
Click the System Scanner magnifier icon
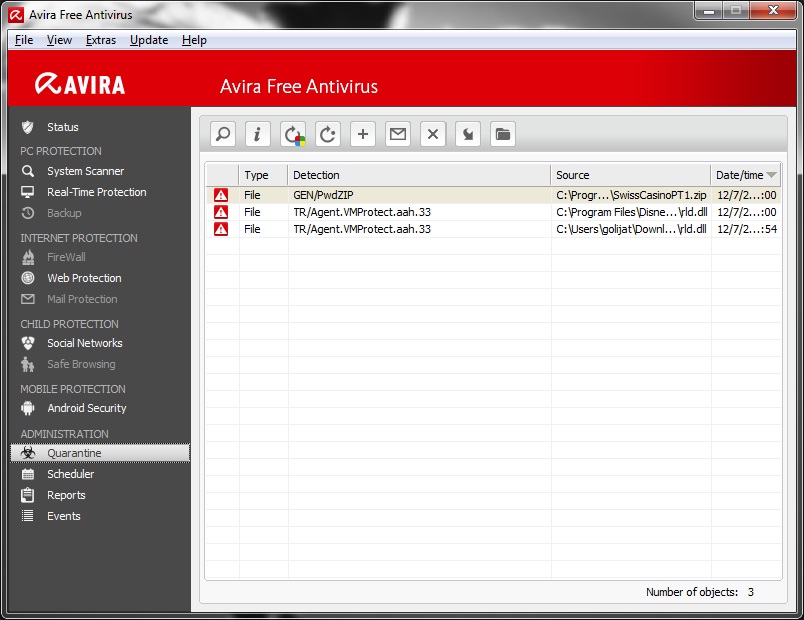point(28,171)
